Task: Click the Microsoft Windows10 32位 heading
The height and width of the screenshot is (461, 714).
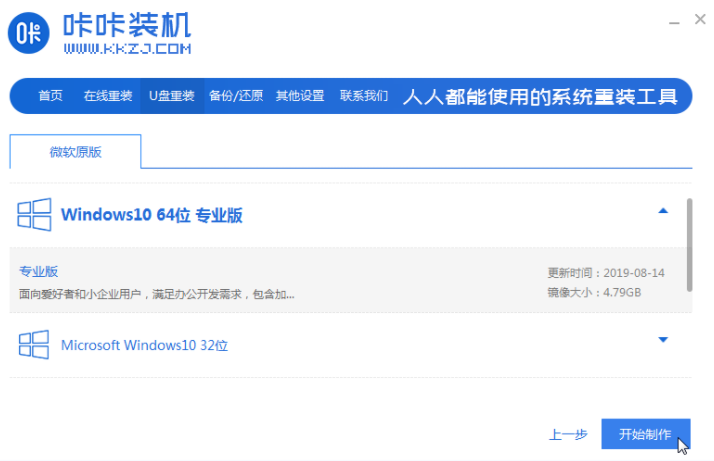Action: (x=145, y=345)
